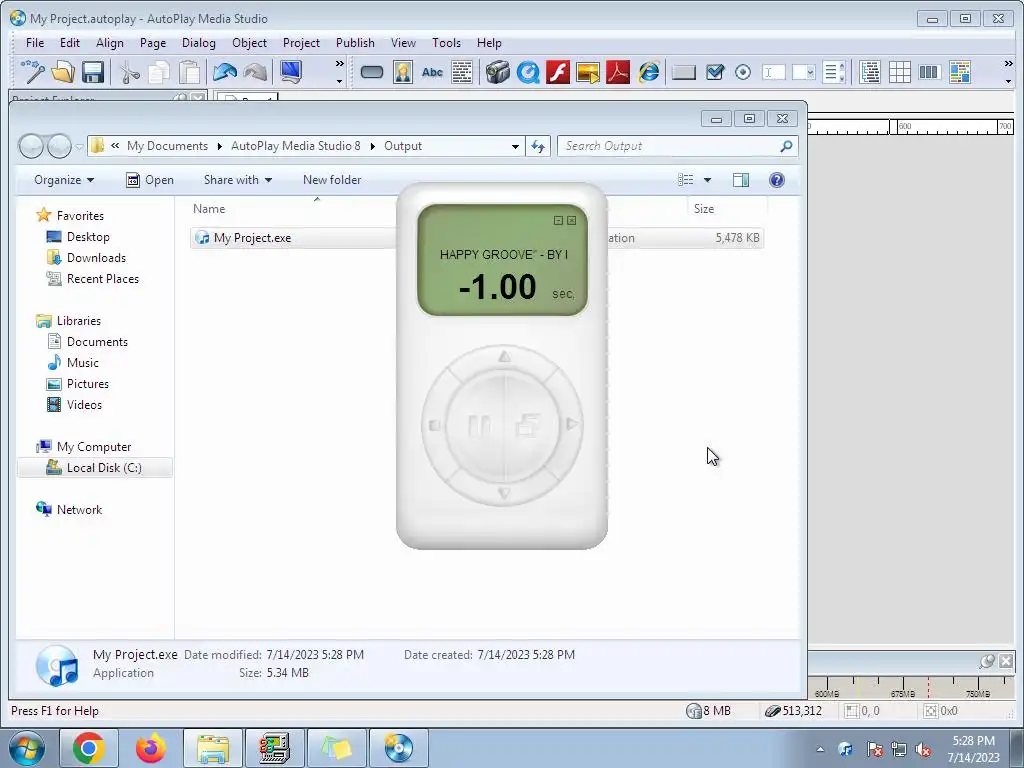The image size is (1024, 768).
Task: Click the Redo arrow icon
Action: [255, 72]
